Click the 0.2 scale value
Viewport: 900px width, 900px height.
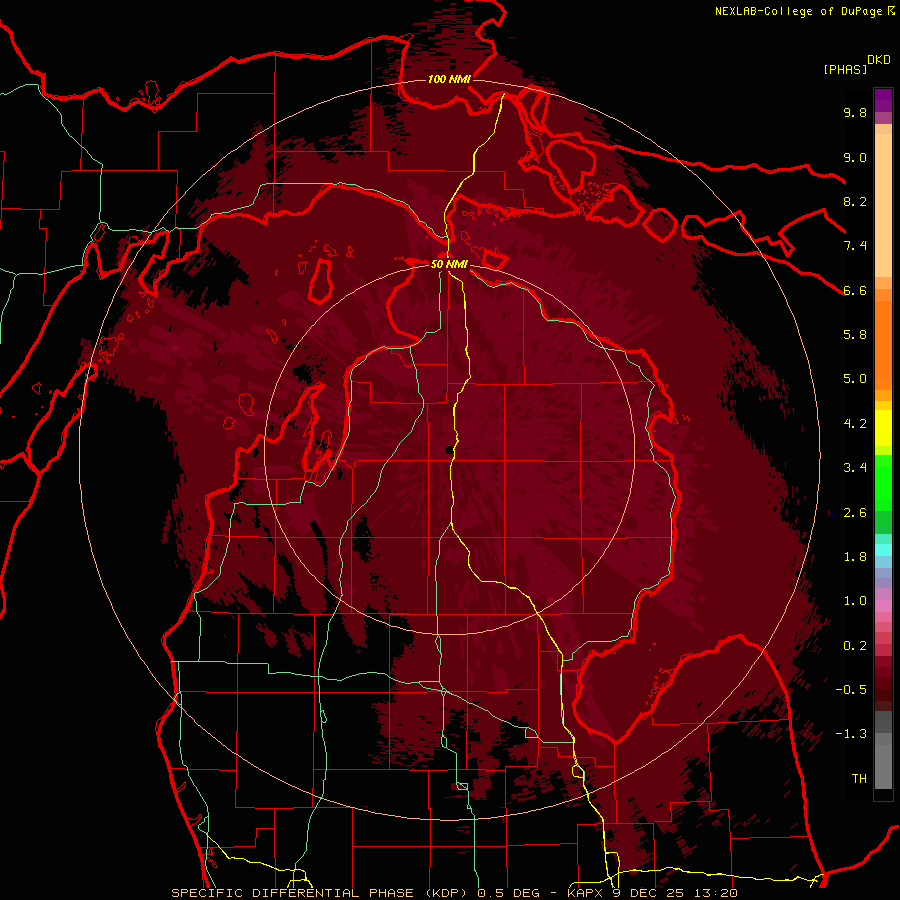click(x=855, y=646)
